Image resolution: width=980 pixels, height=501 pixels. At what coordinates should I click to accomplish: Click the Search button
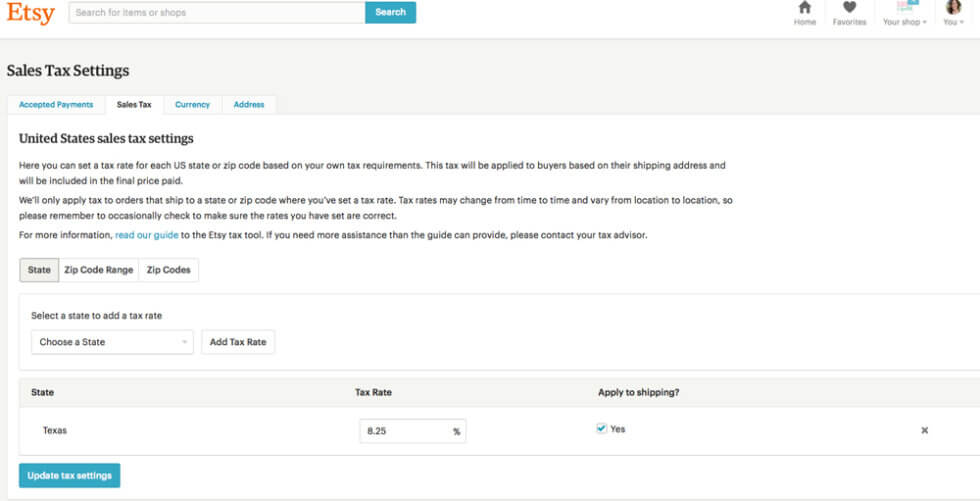[x=390, y=13]
